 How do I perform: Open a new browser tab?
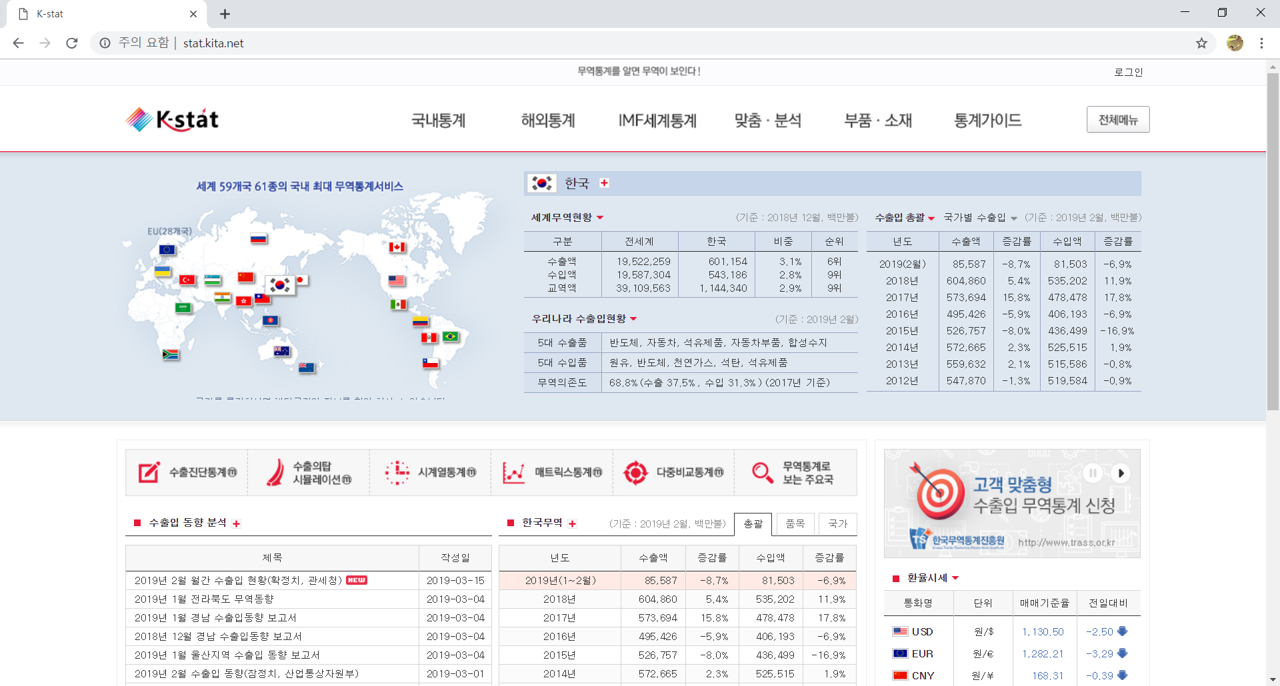(224, 14)
